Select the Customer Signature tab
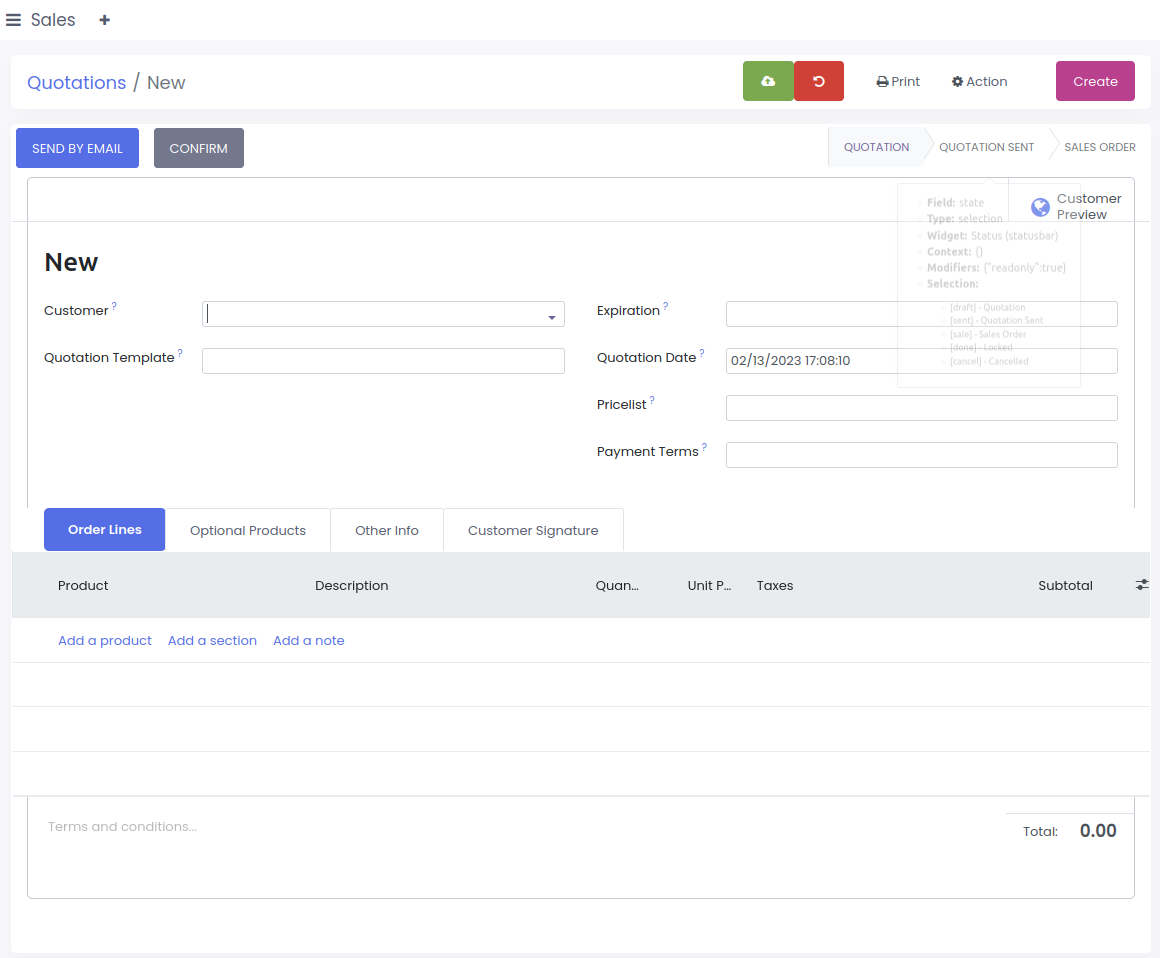1160x958 pixels. [x=533, y=530]
